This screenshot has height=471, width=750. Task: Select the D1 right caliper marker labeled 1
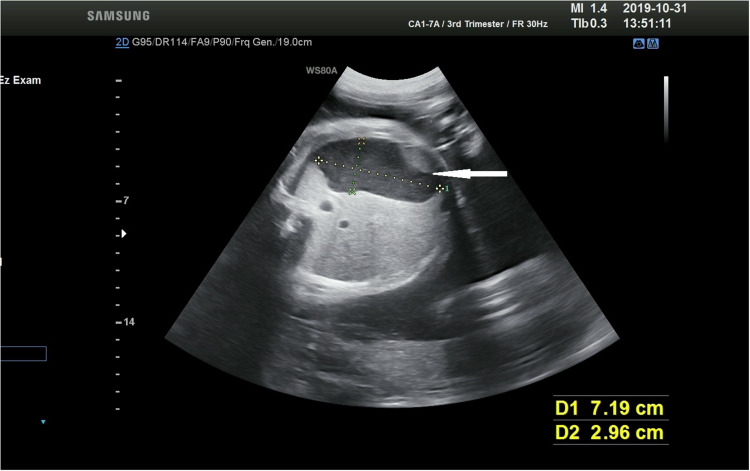pos(441,188)
